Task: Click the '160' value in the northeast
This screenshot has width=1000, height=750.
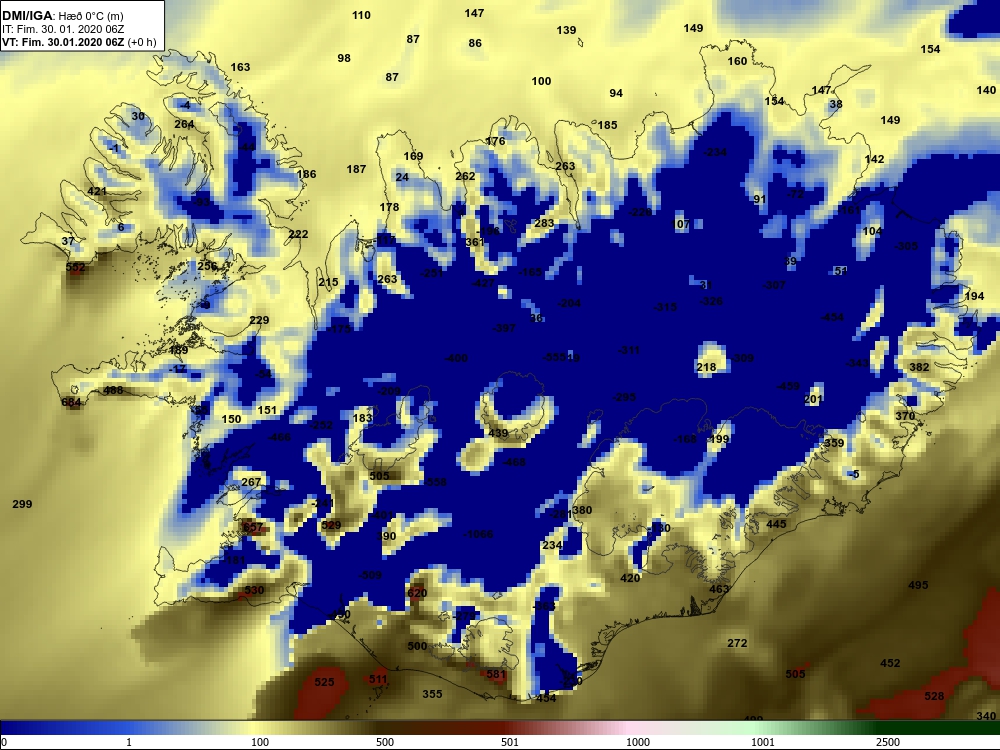Action: 737,61
